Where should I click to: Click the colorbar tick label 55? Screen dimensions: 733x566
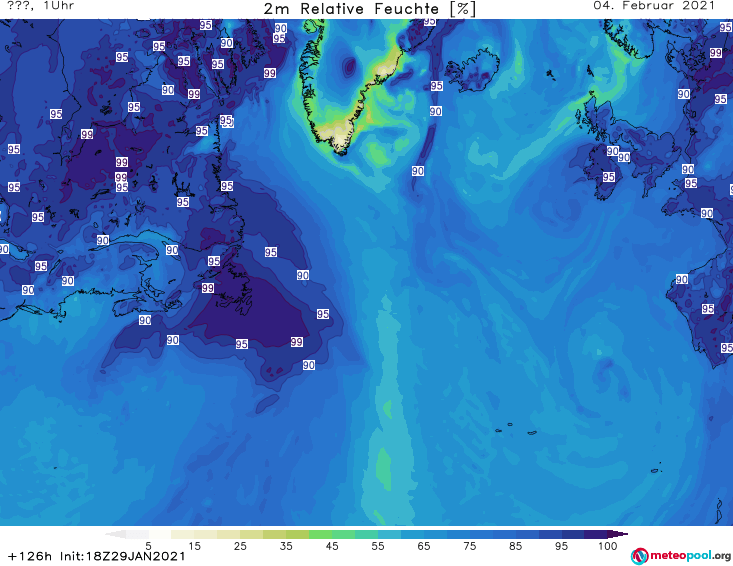coord(378,546)
